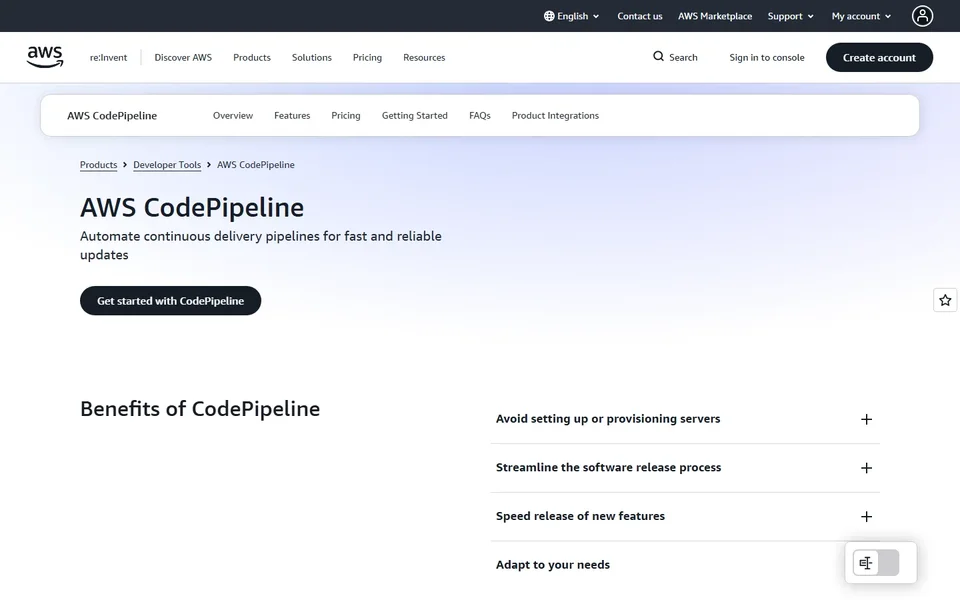Viewport: 960px width, 600px height.
Task: Open the My account dropdown
Action: pos(861,16)
